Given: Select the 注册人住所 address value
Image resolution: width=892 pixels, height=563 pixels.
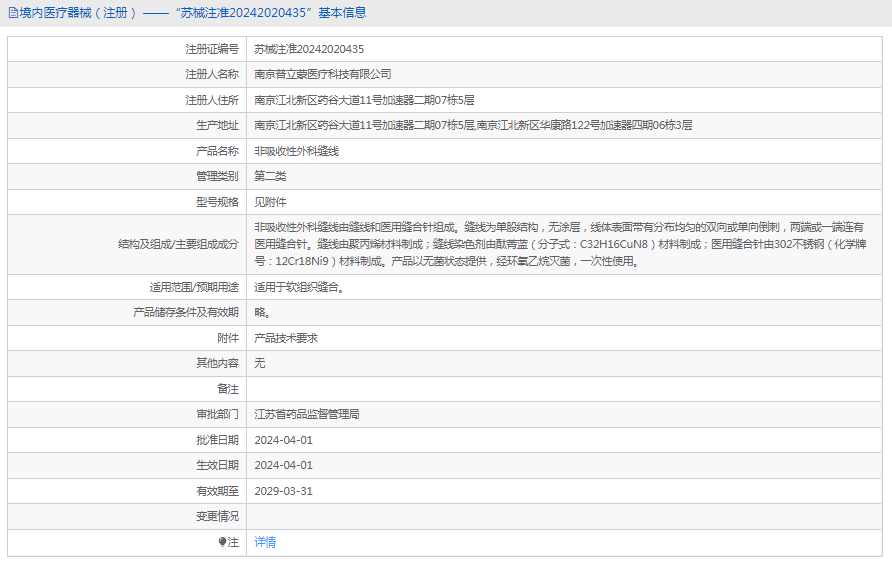Looking at the screenshot, I should click(x=364, y=100).
